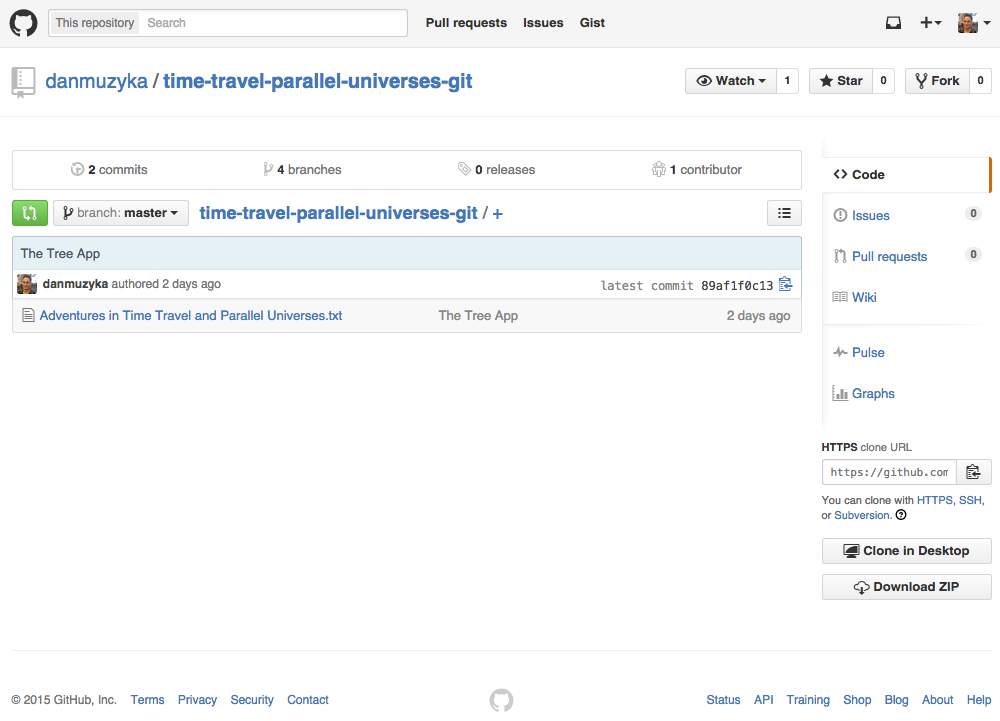Open the user avatar menu in header
Image resolution: width=1000 pixels, height=721 pixels.
pyautogui.click(x=974, y=23)
